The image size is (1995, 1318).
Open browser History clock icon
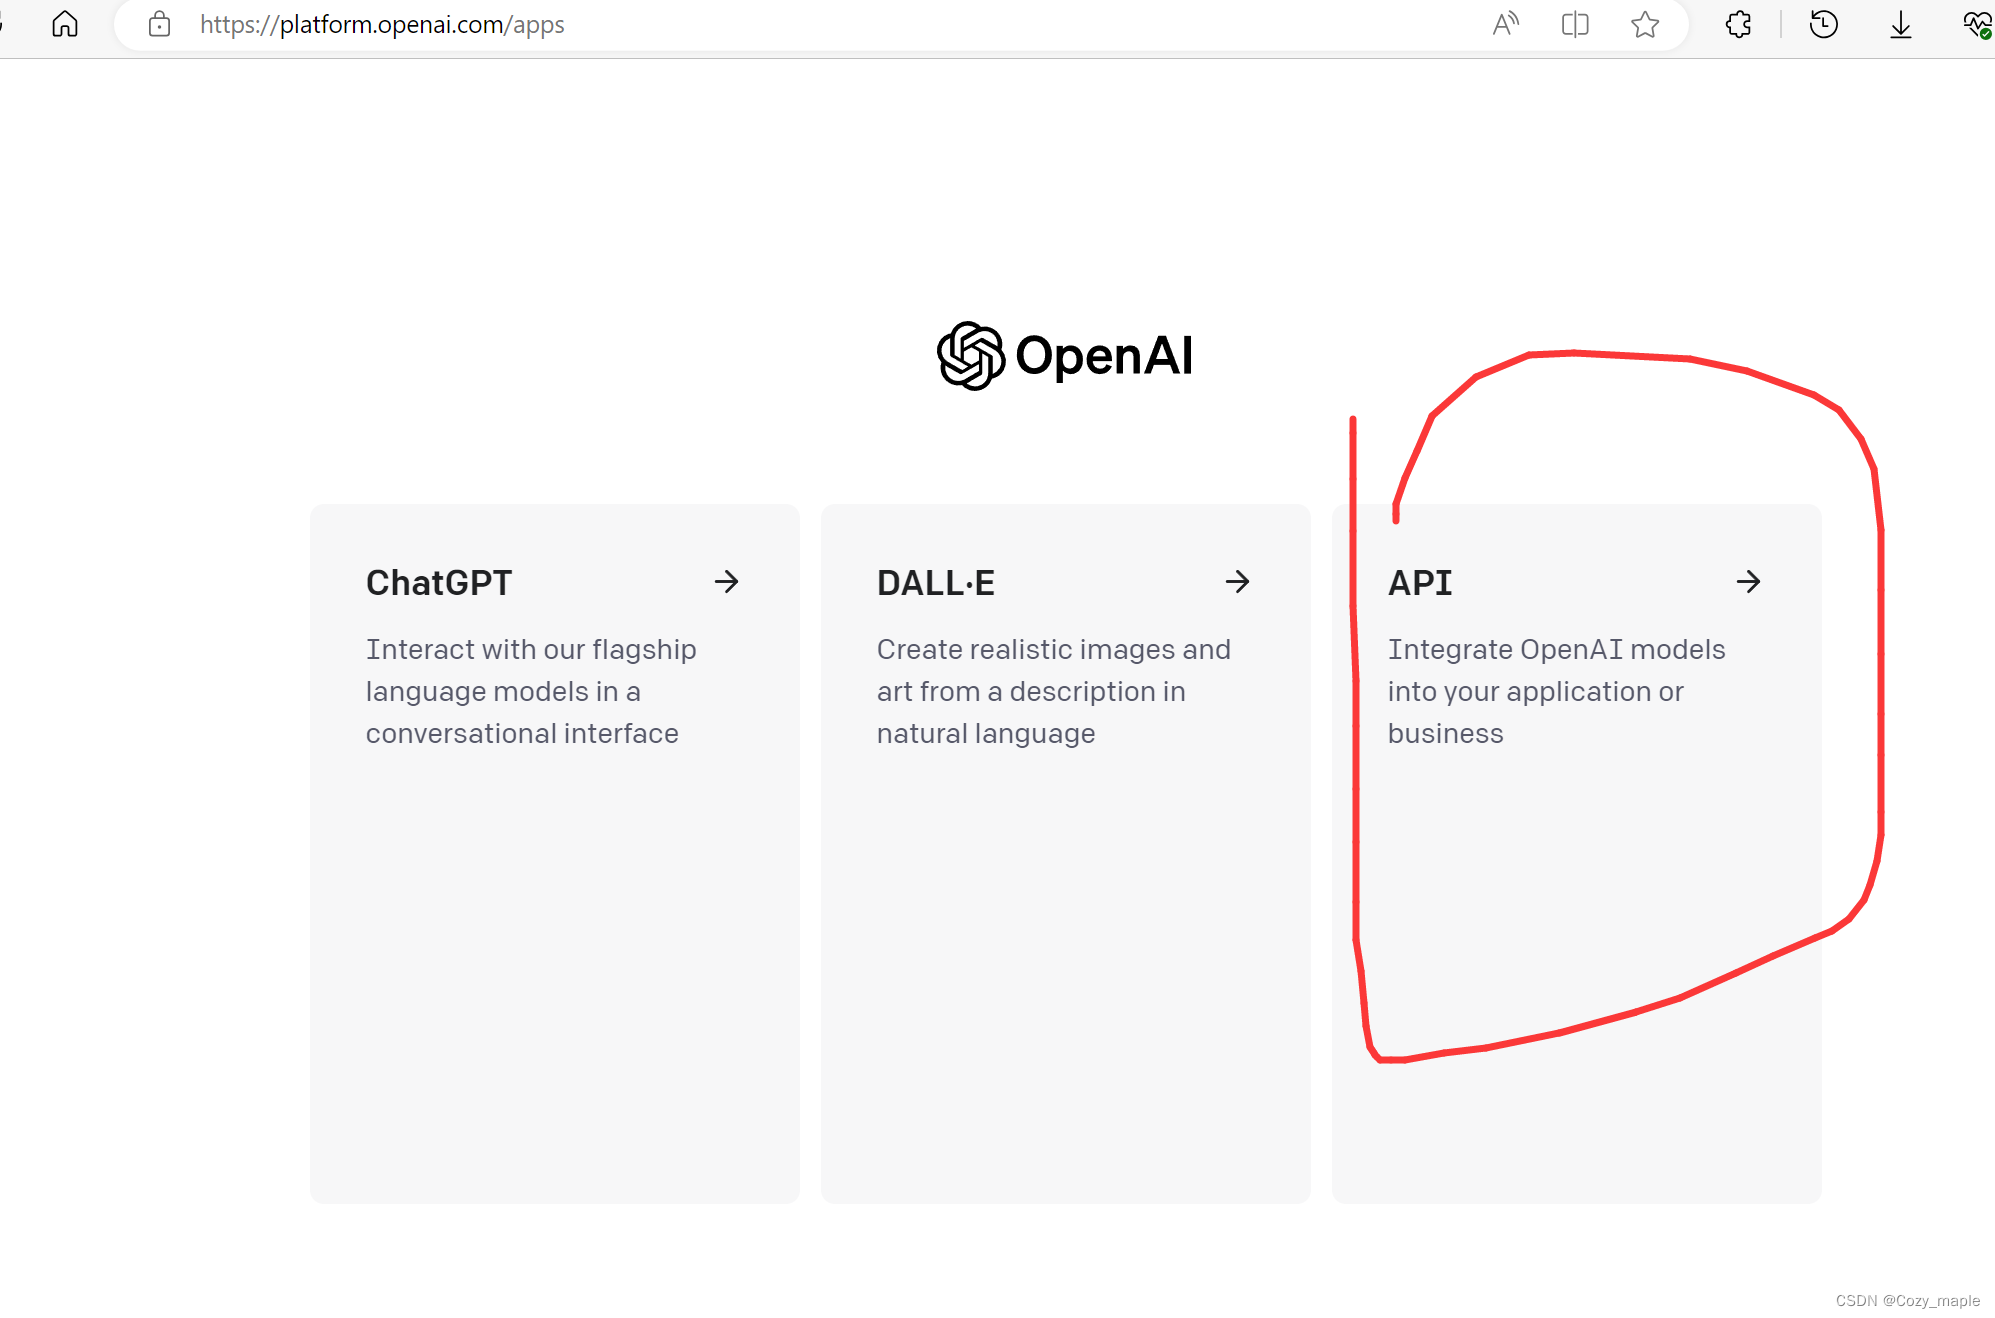1824,24
